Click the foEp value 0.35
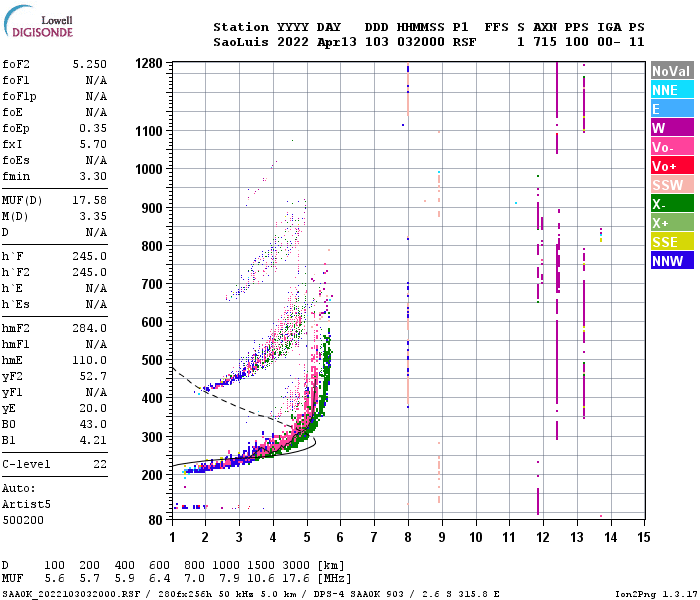The image size is (700, 600). pyautogui.click(x=93, y=129)
